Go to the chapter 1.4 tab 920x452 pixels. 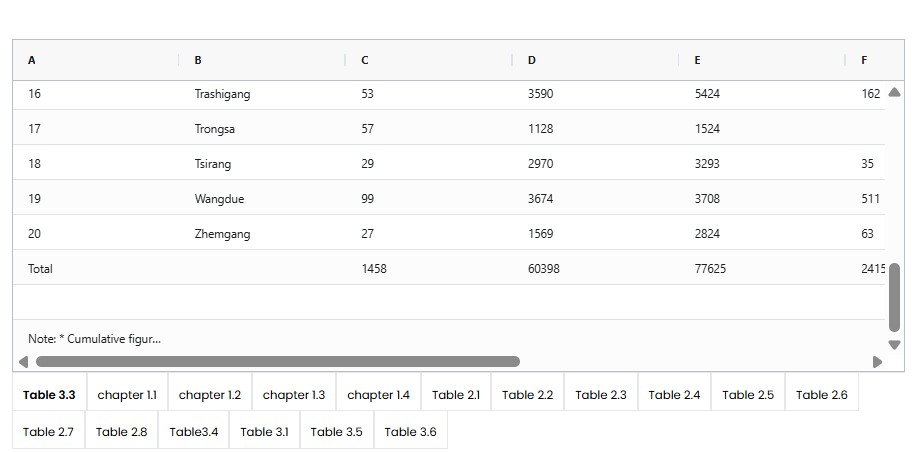[x=378, y=395]
